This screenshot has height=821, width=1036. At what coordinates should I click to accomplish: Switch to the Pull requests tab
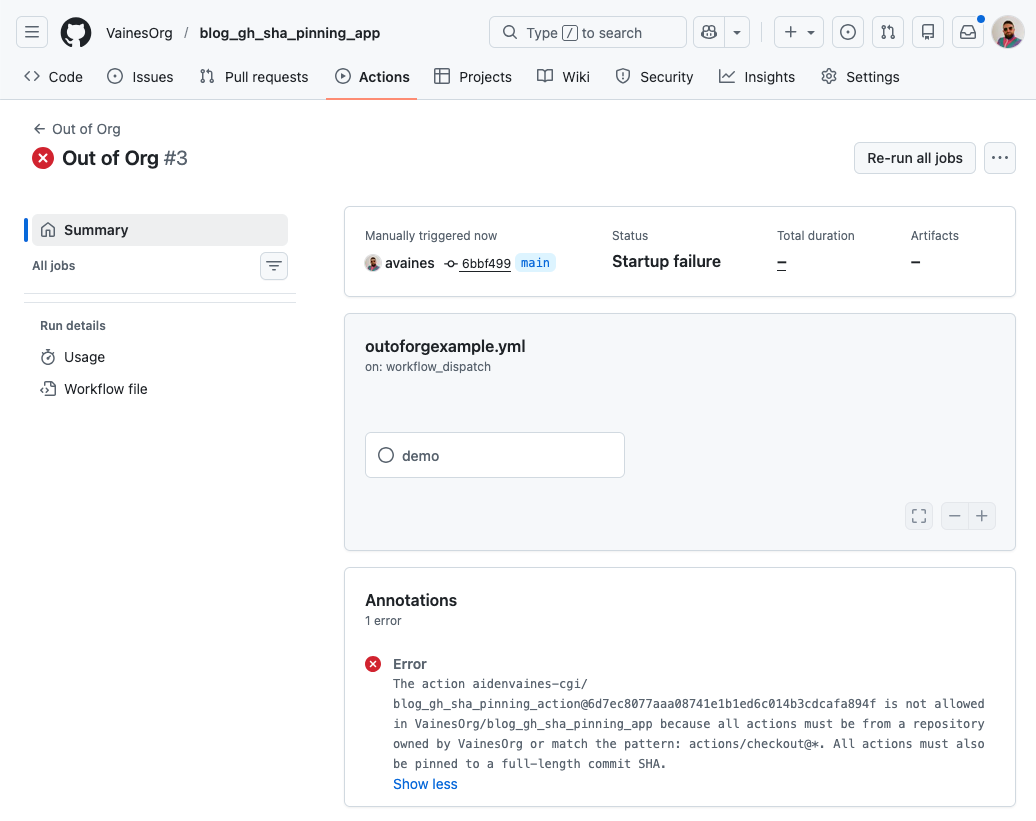pos(254,77)
